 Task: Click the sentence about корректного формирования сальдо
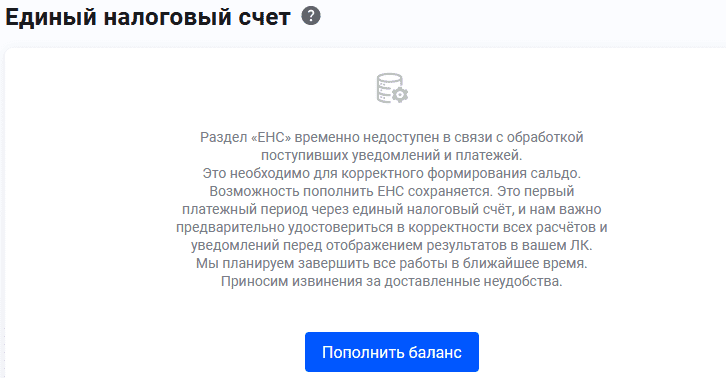tap(392, 174)
